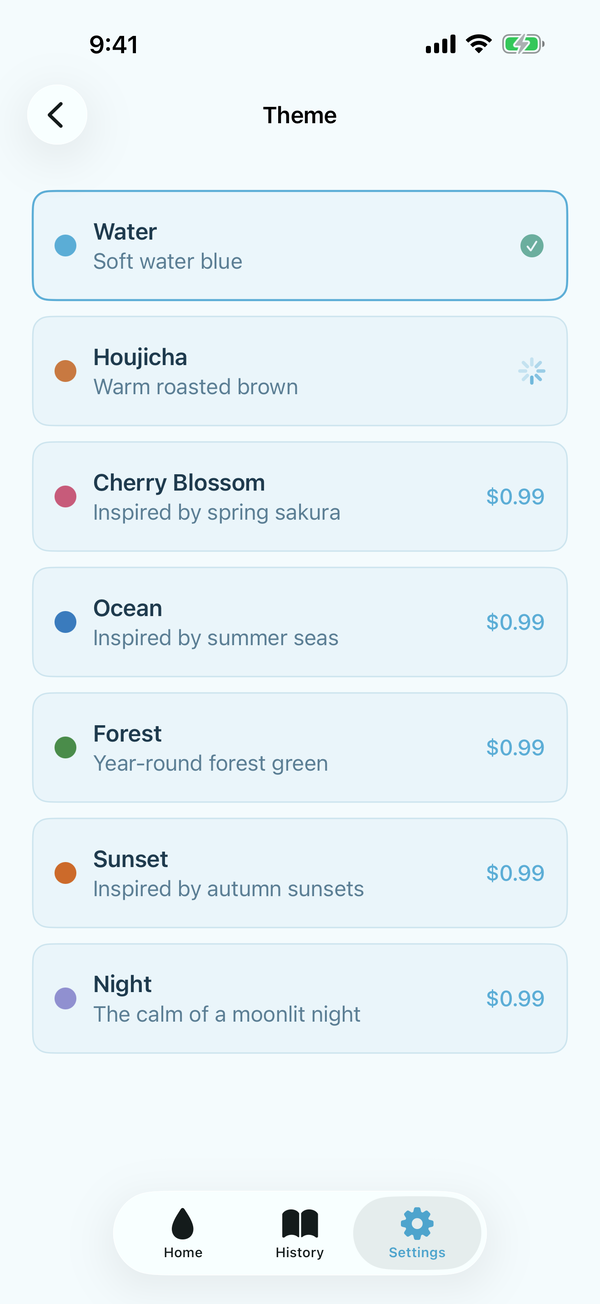Image resolution: width=600 pixels, height=1304 pixels.
Task: Open the Home tab
Action: (x=182, y=1232)
